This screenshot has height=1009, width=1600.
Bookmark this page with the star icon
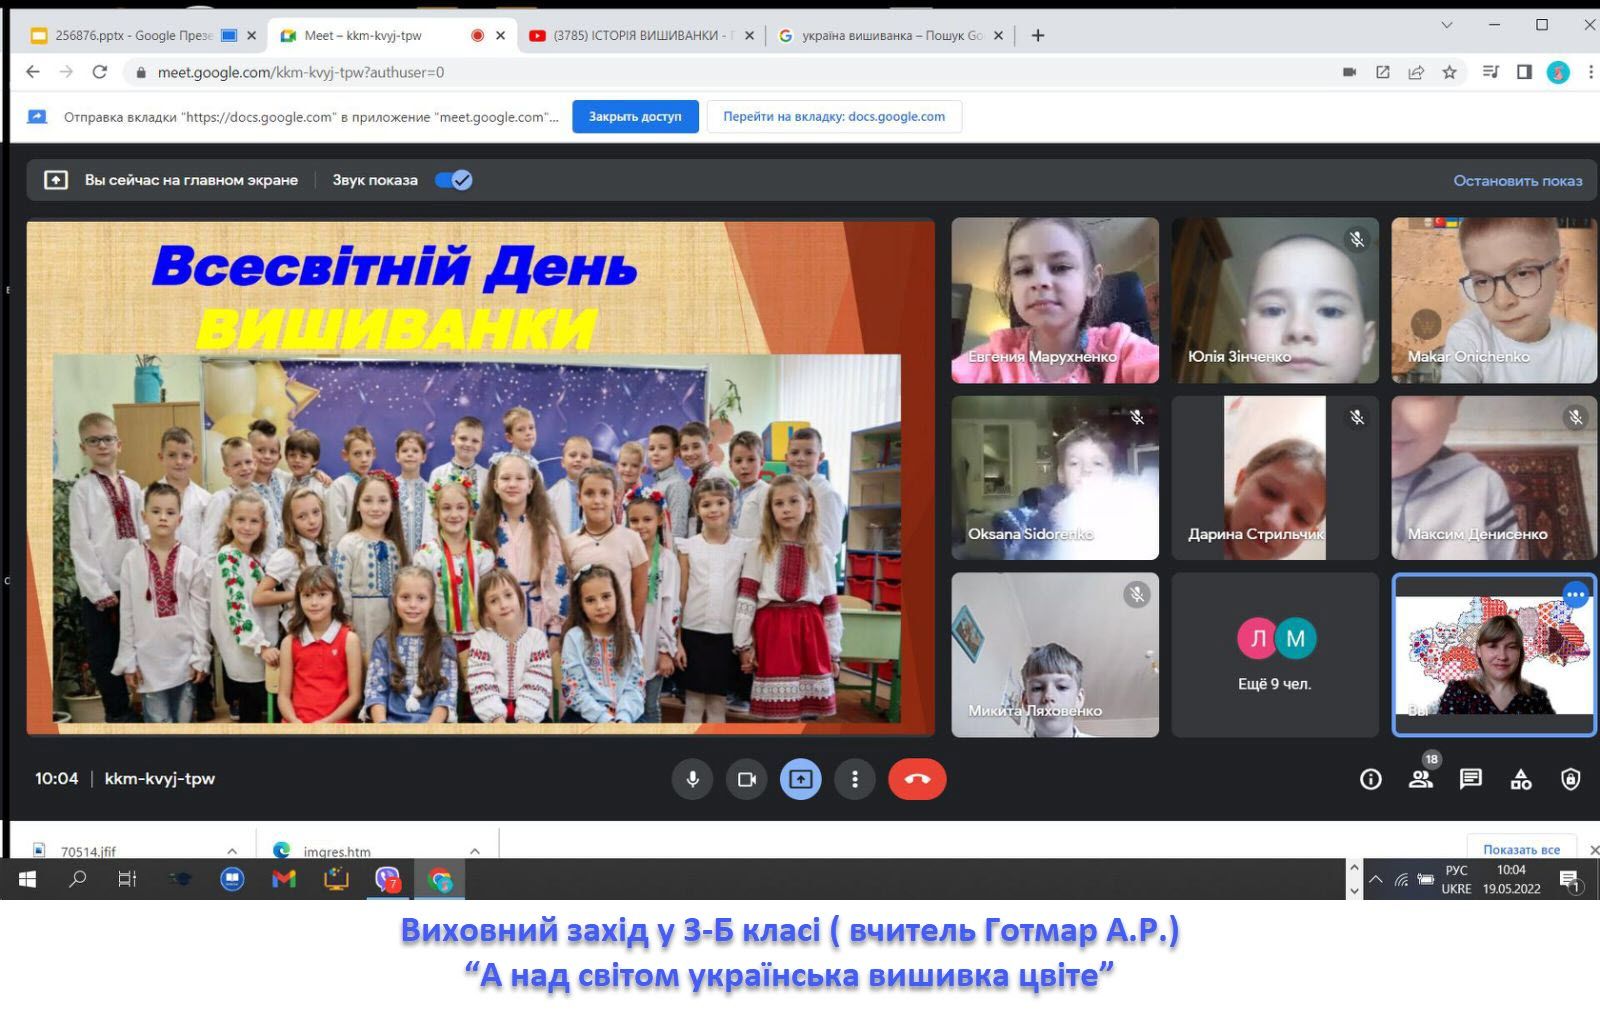pyautogui.click(x=1449, y=72)
